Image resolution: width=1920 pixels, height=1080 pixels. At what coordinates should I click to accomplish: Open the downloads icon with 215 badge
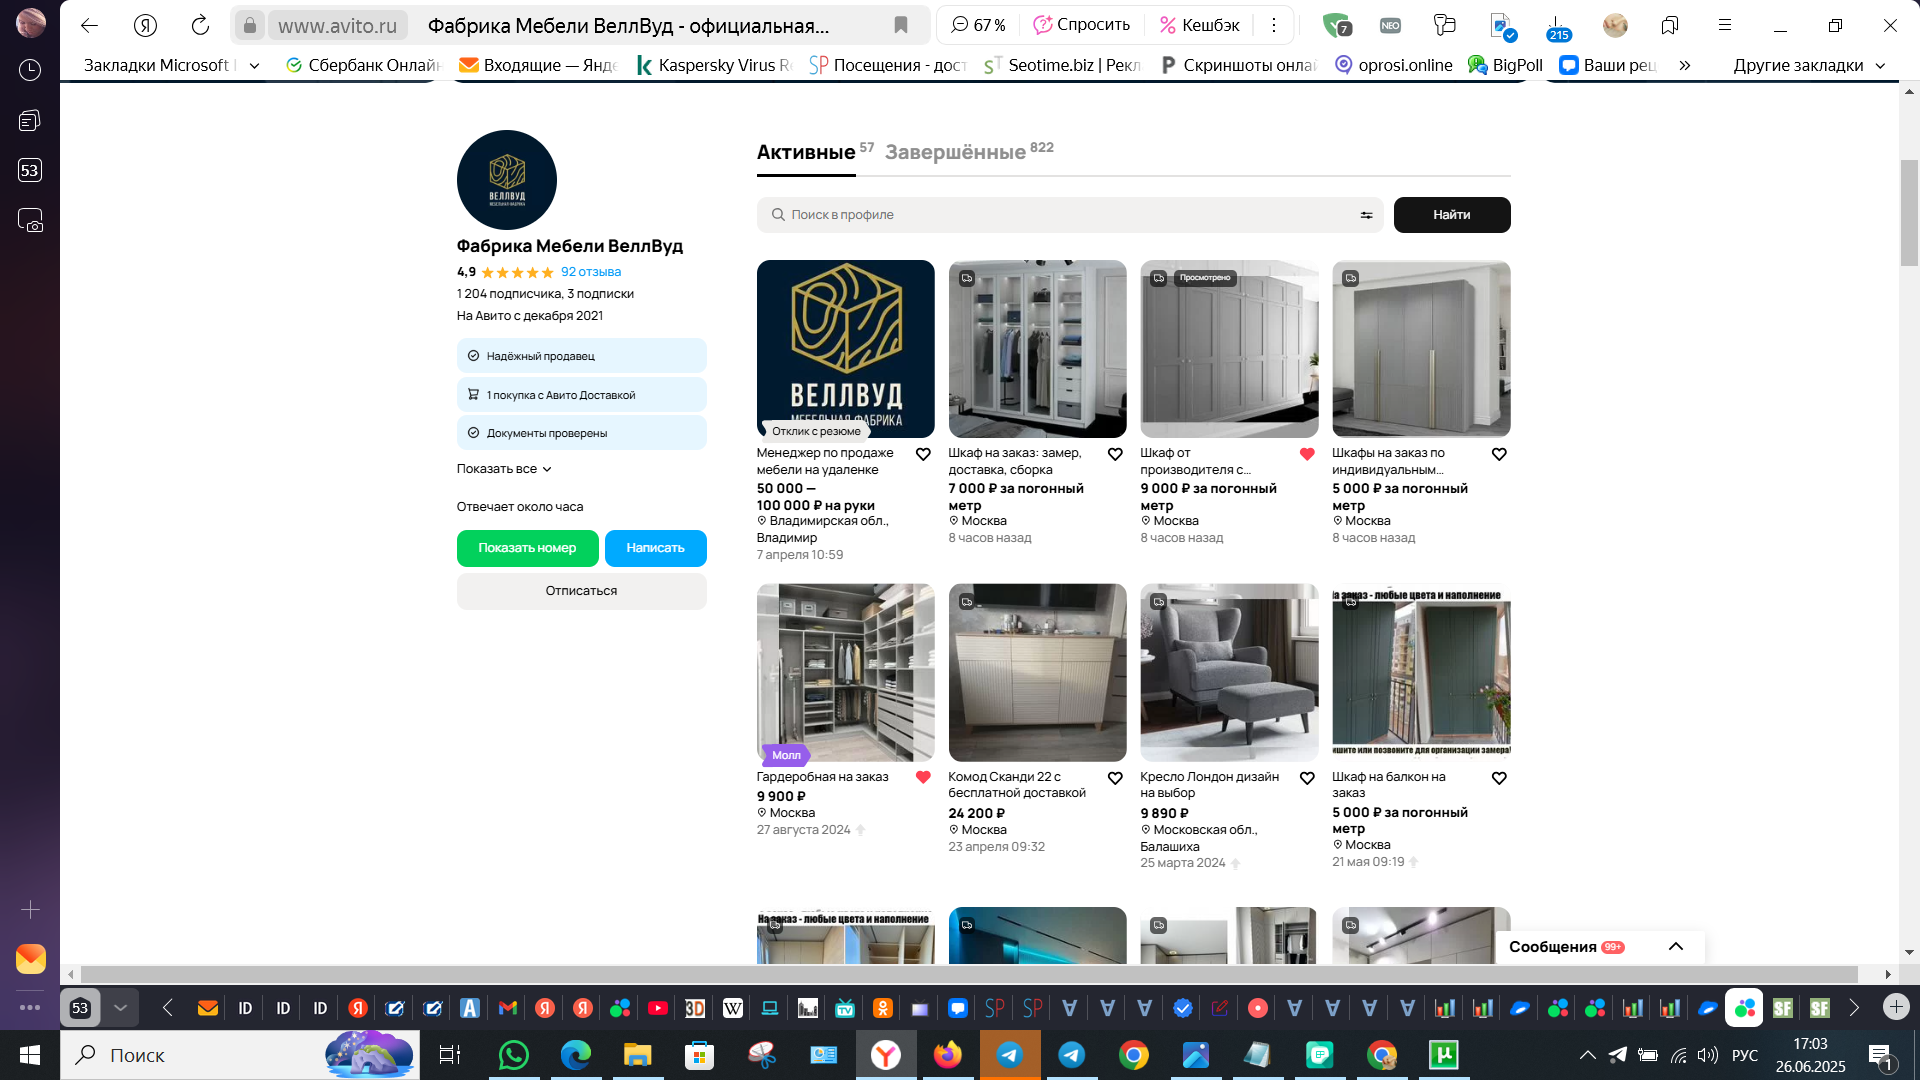click(x=1557, y=26)
